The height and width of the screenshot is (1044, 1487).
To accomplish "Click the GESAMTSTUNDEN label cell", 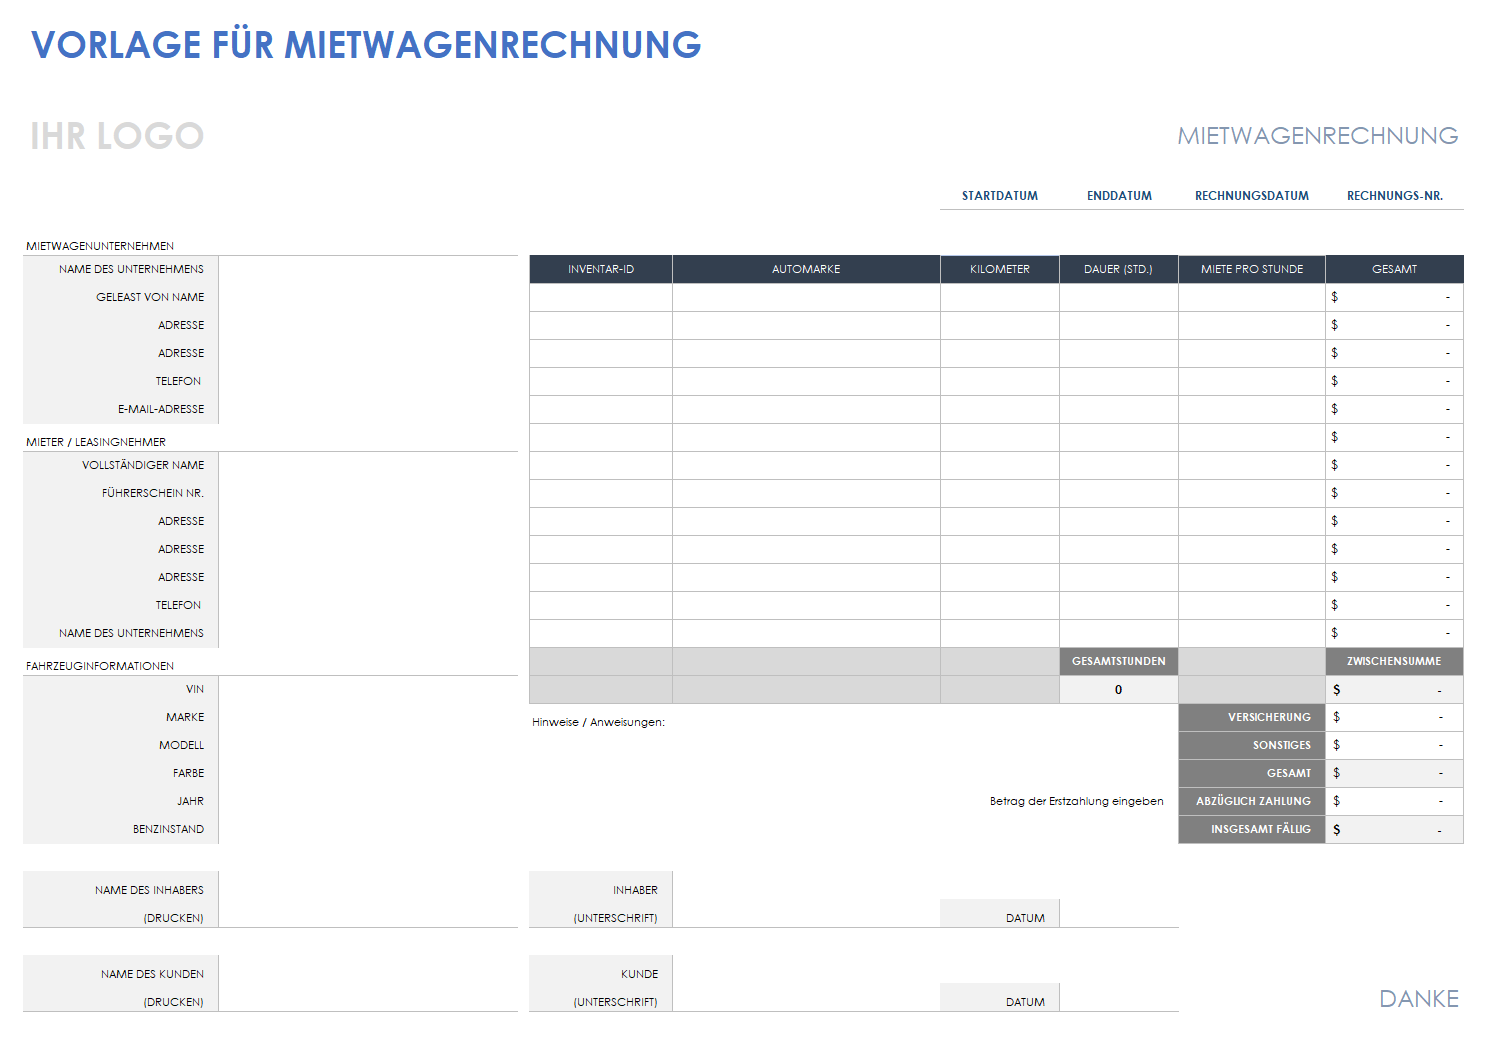I will coord(1119,661).
